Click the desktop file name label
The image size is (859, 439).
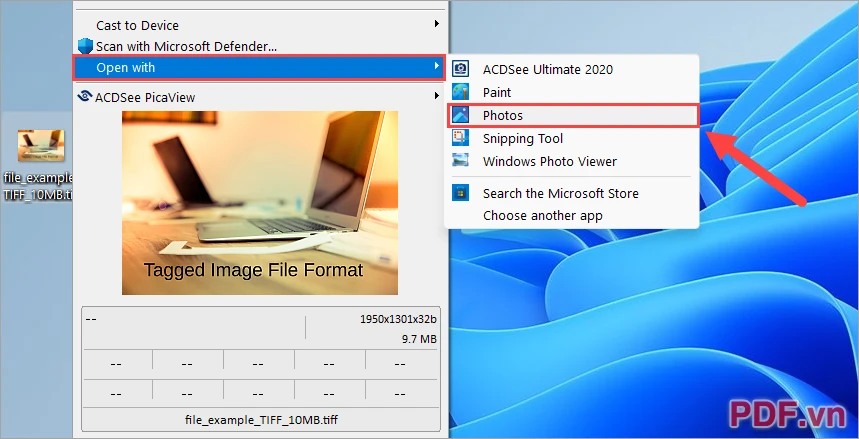pos(37,186)
